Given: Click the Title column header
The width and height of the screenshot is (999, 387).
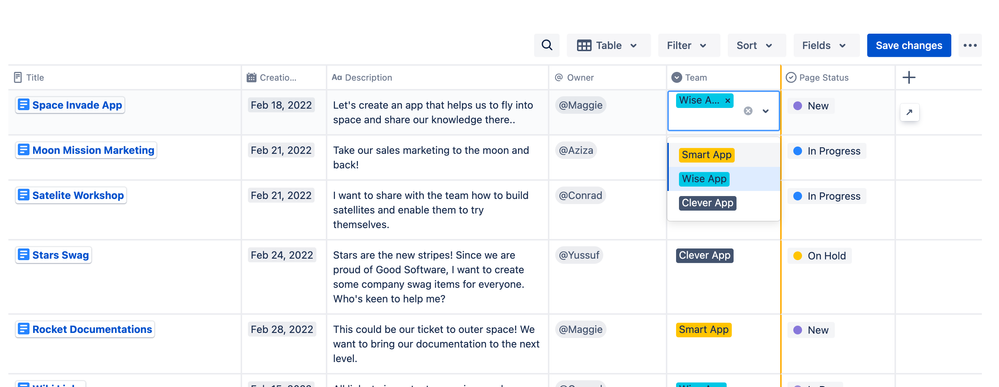Looking at the screenshot, I should pyautogui.click(x=125, y=78).
